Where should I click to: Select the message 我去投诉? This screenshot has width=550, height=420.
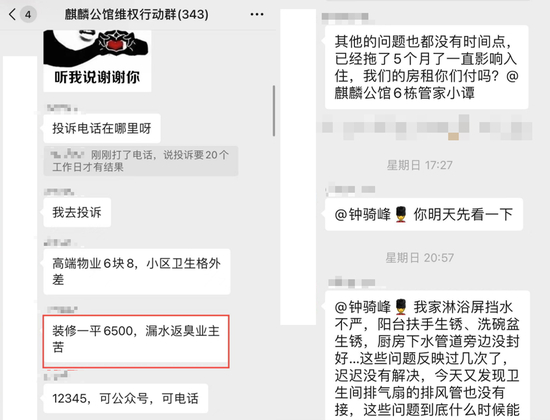[77, 212]
